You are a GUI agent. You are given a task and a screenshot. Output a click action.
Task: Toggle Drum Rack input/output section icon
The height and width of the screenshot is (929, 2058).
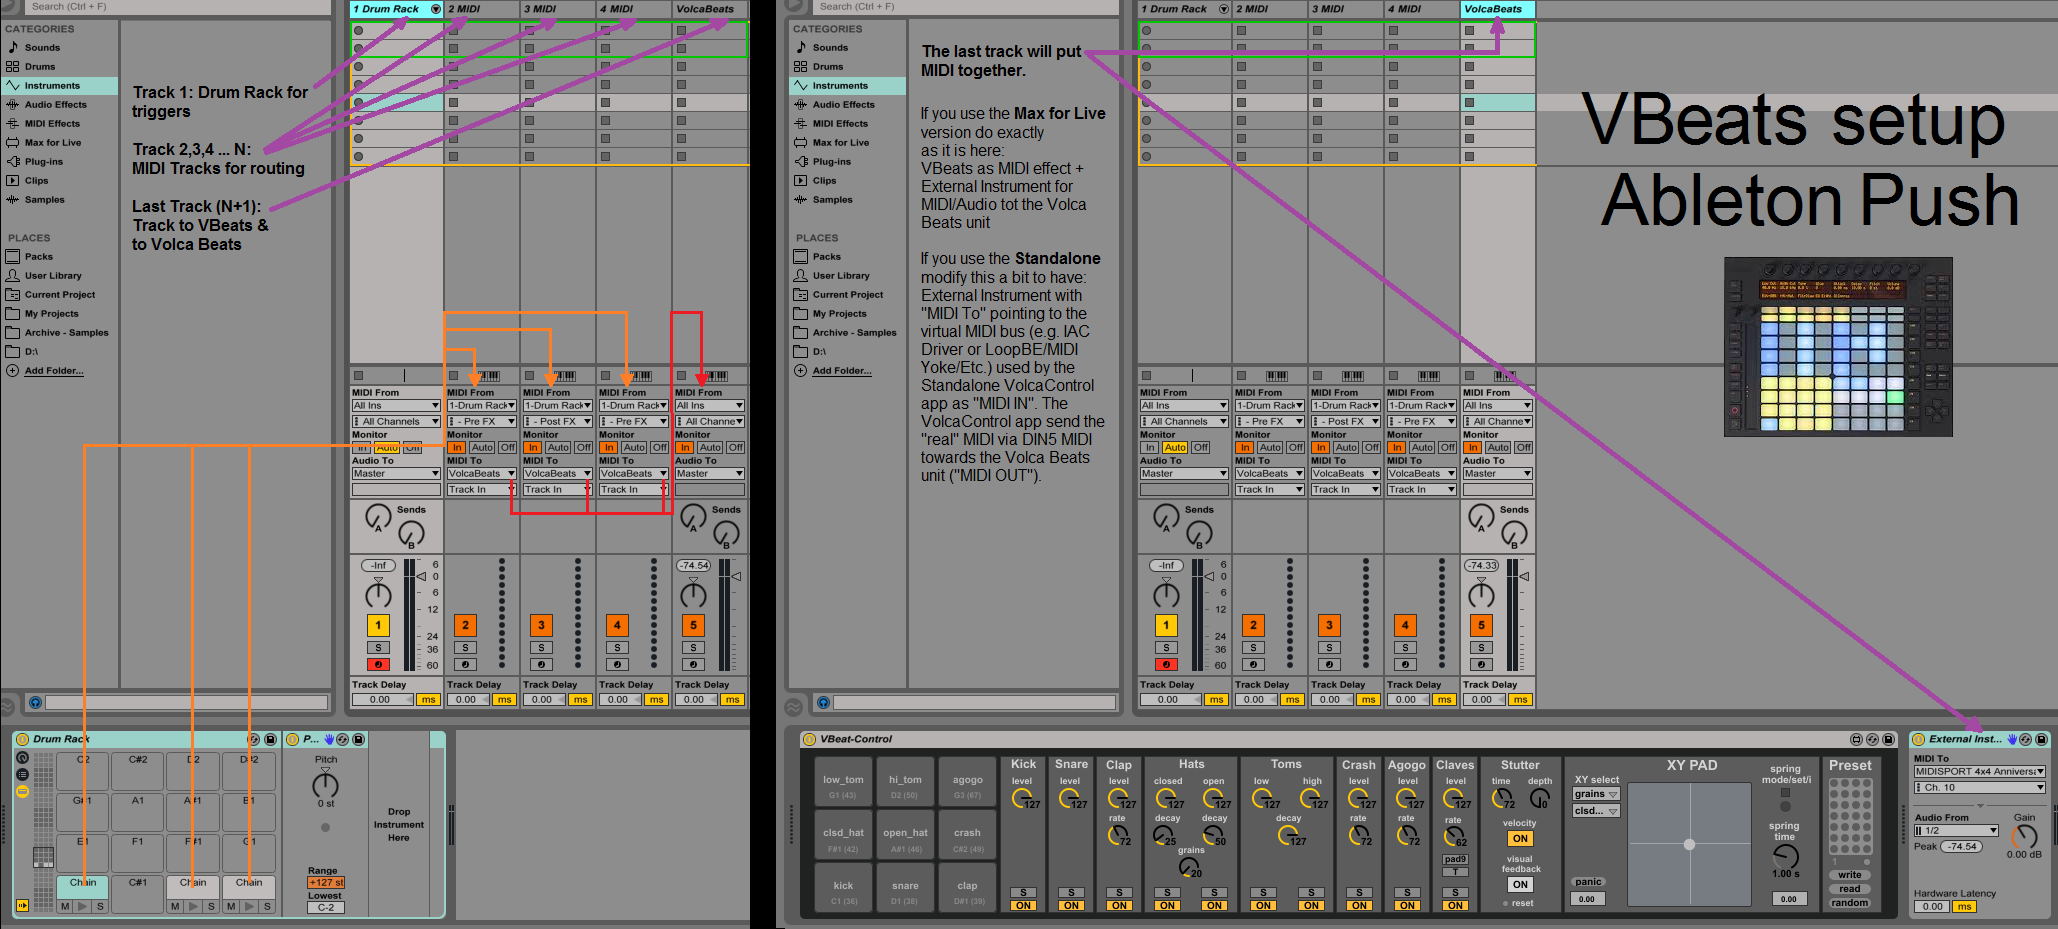click(22, 905)
